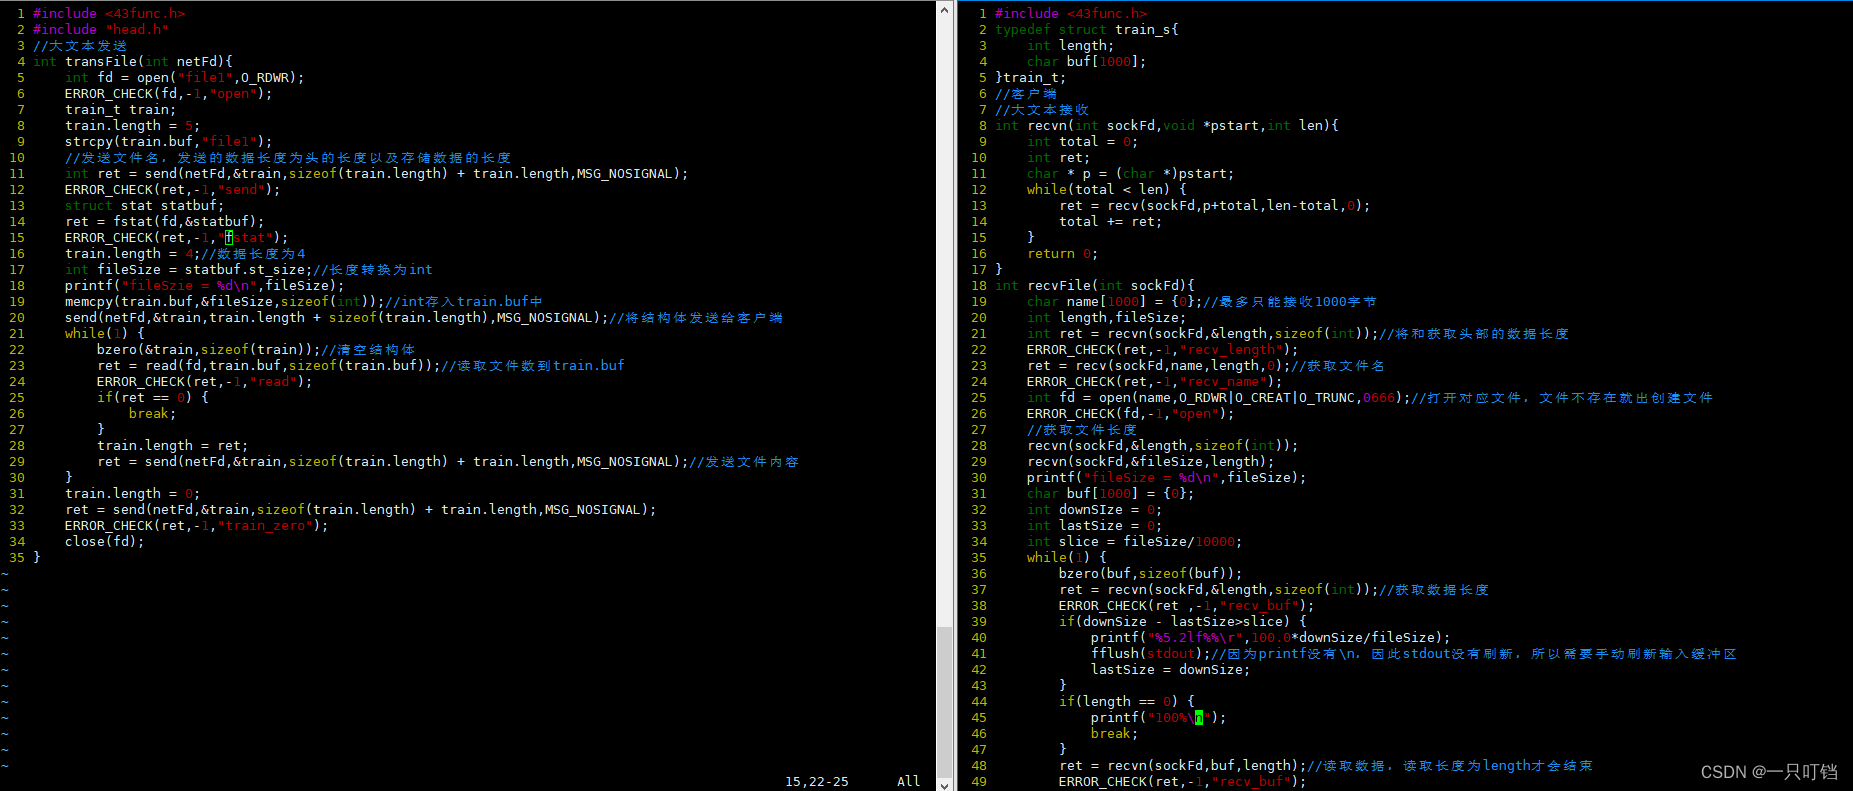Click 'char buf[1000];' on right line 4
The width and height of the screenshot is (1853, 791).
coord(1087,62)
